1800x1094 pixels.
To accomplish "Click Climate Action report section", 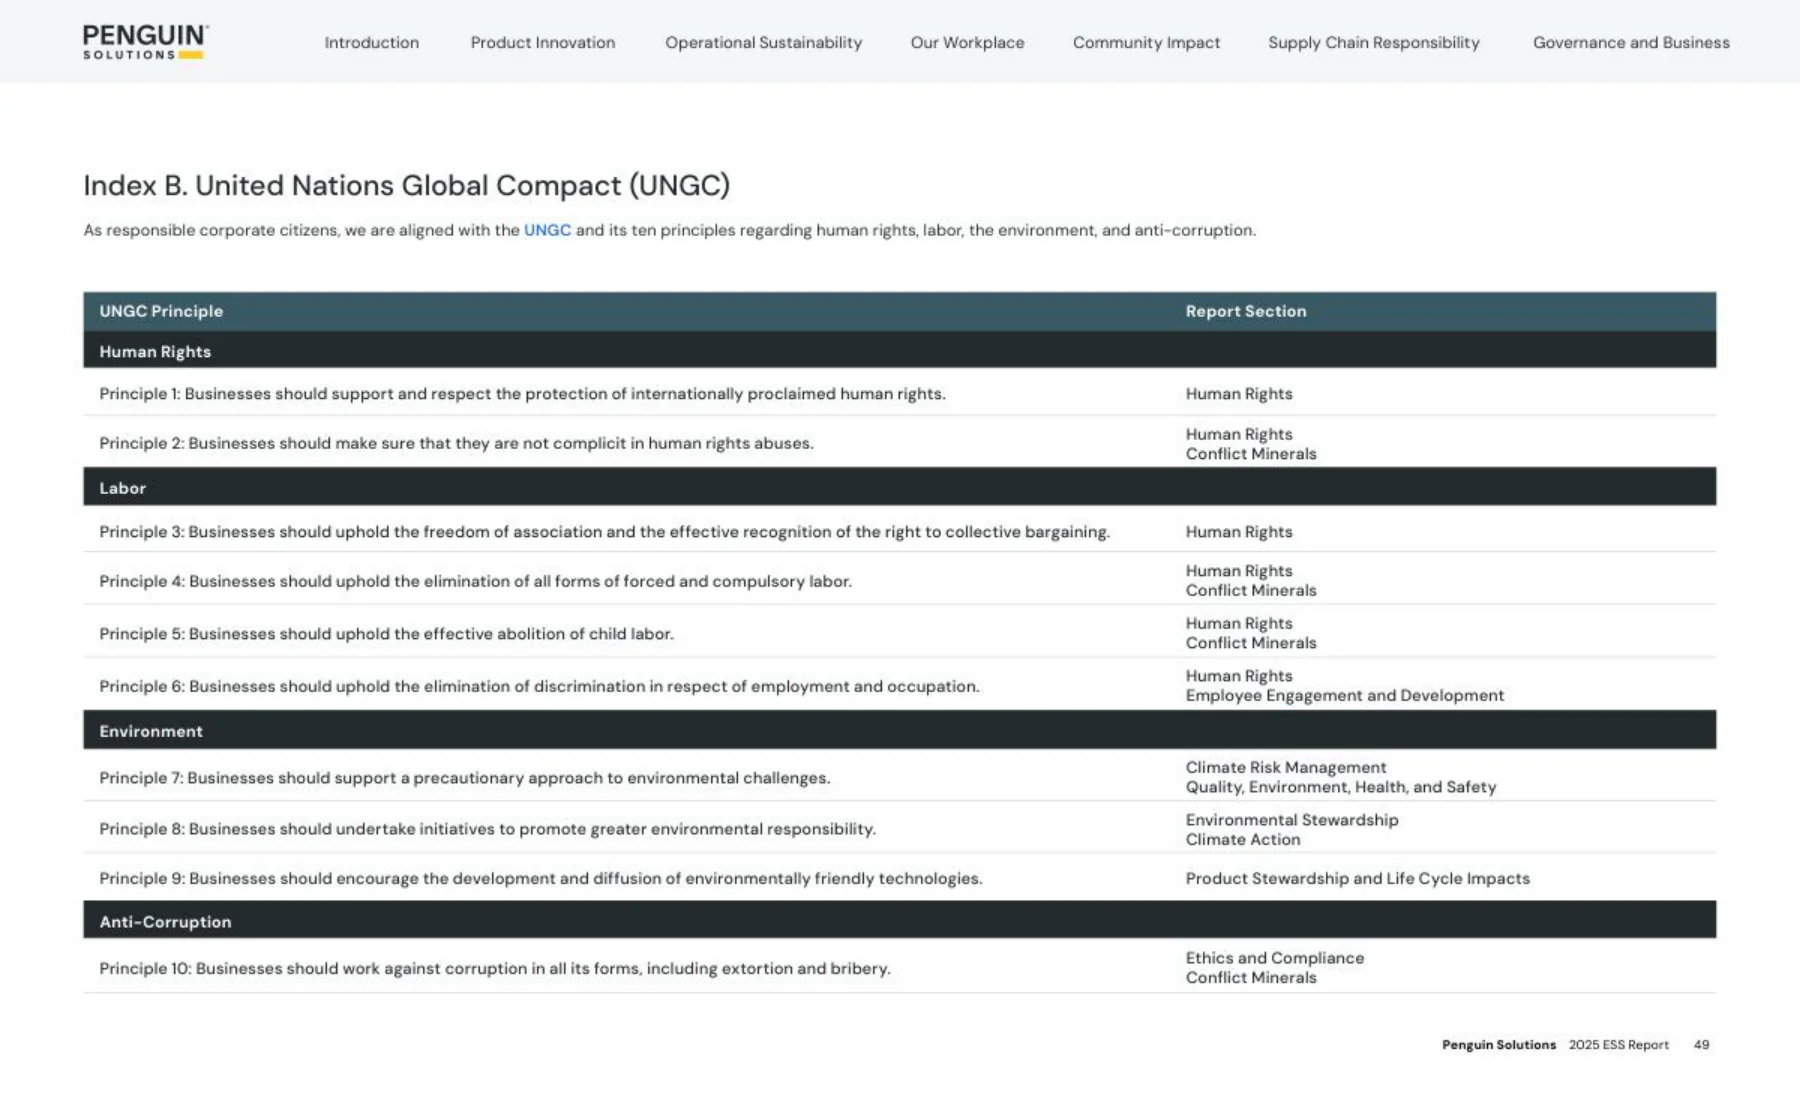I will click(1243, 840).
